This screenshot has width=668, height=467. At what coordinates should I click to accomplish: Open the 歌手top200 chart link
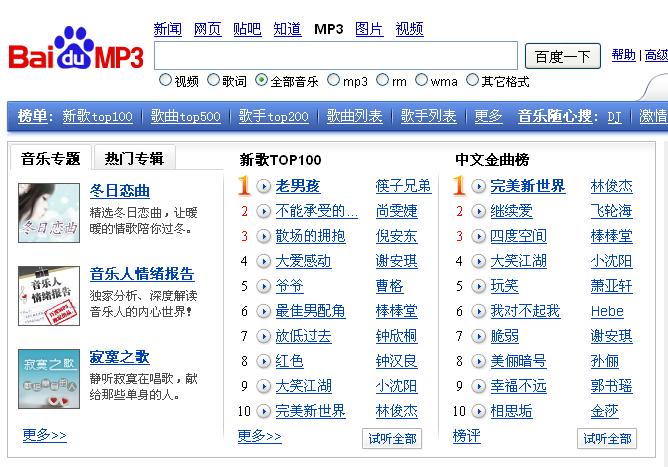coord(274,116)
